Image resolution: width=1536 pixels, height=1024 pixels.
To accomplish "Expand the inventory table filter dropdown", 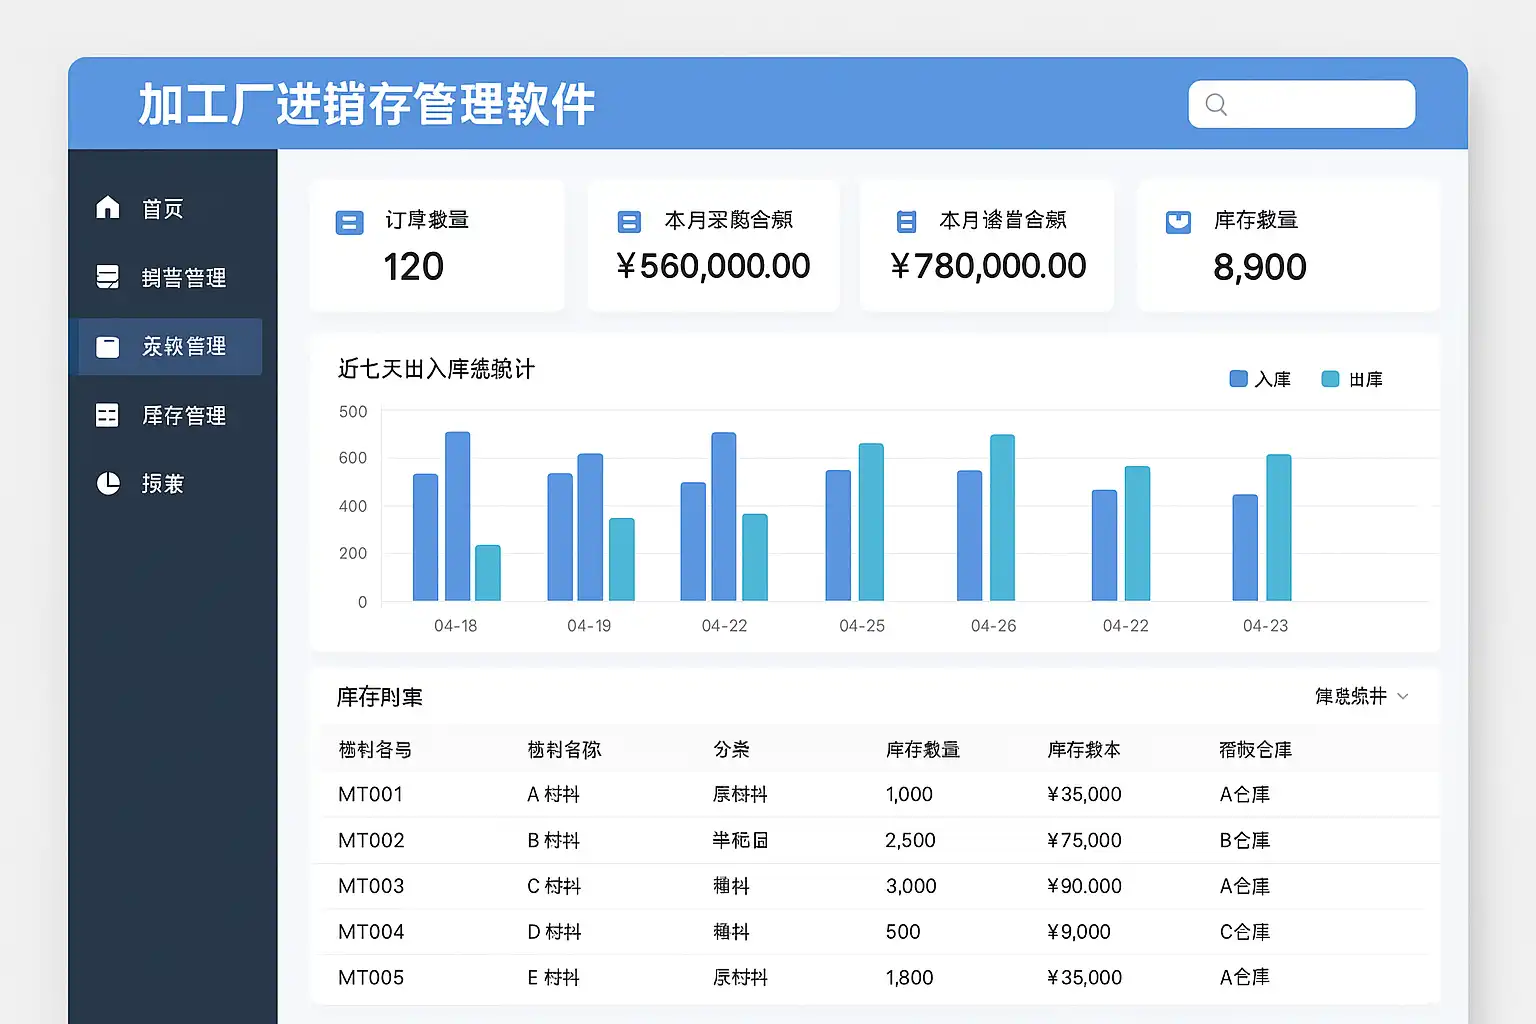I will pos(1361,696).
